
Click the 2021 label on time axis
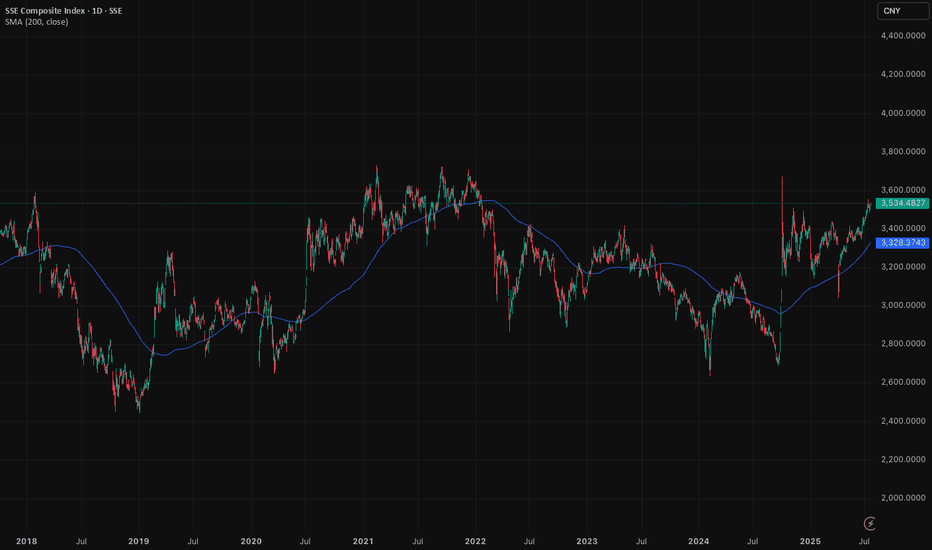(x=362, y=540)
